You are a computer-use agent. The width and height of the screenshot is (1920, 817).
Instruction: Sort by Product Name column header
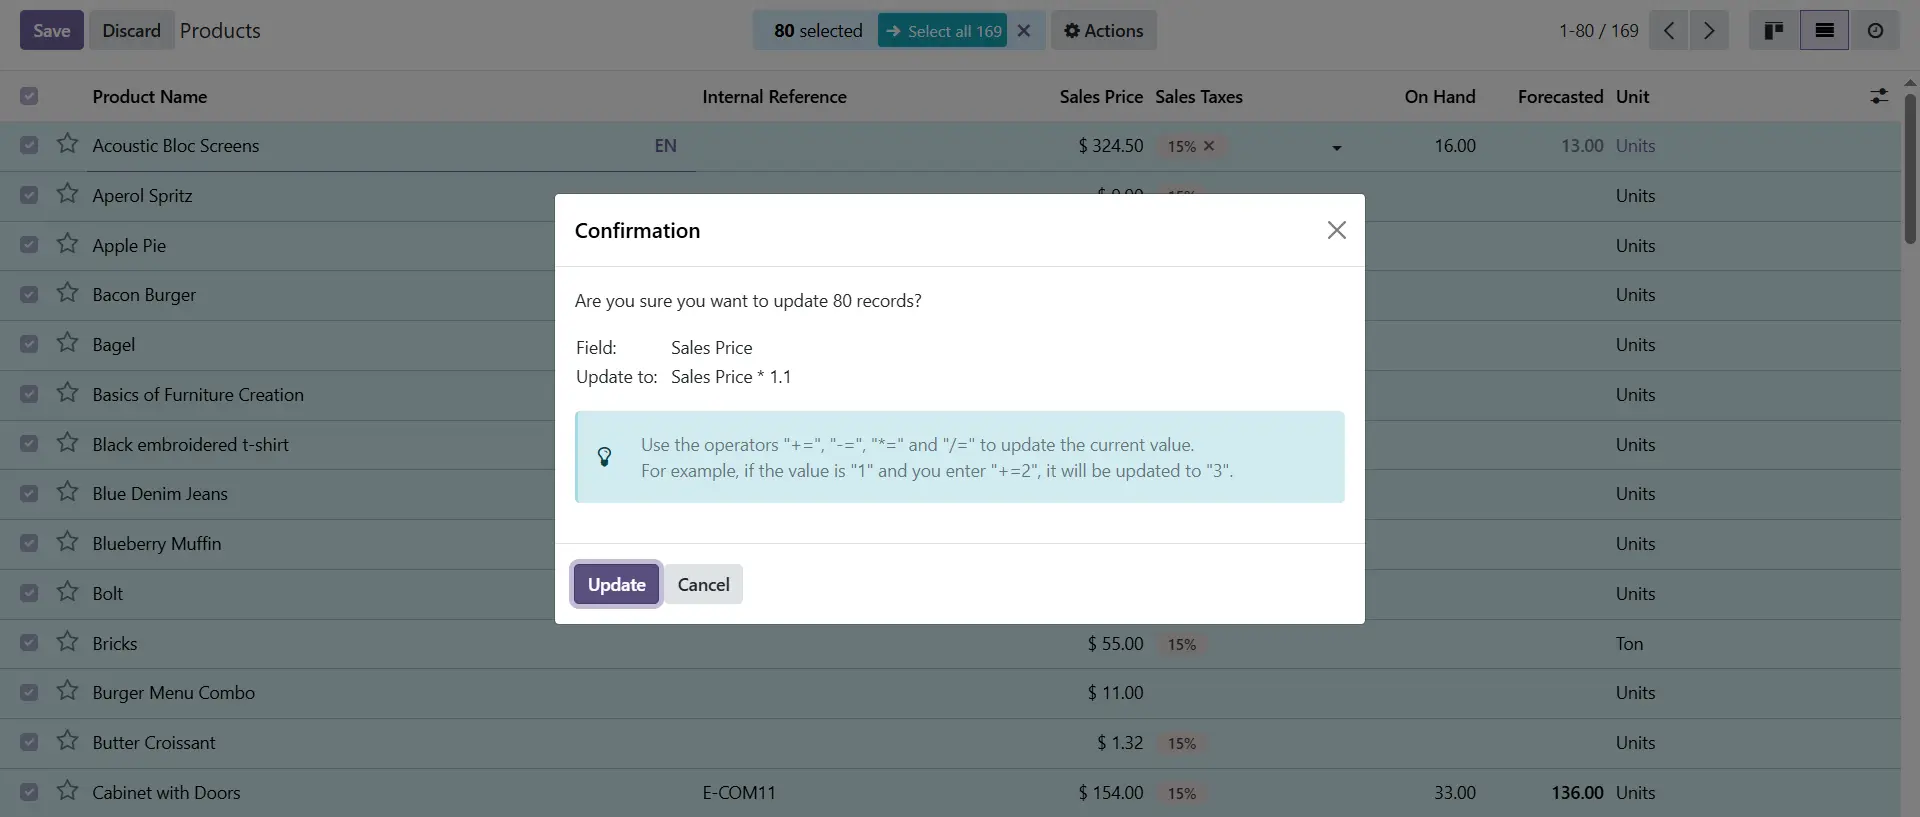click(150, 97)
